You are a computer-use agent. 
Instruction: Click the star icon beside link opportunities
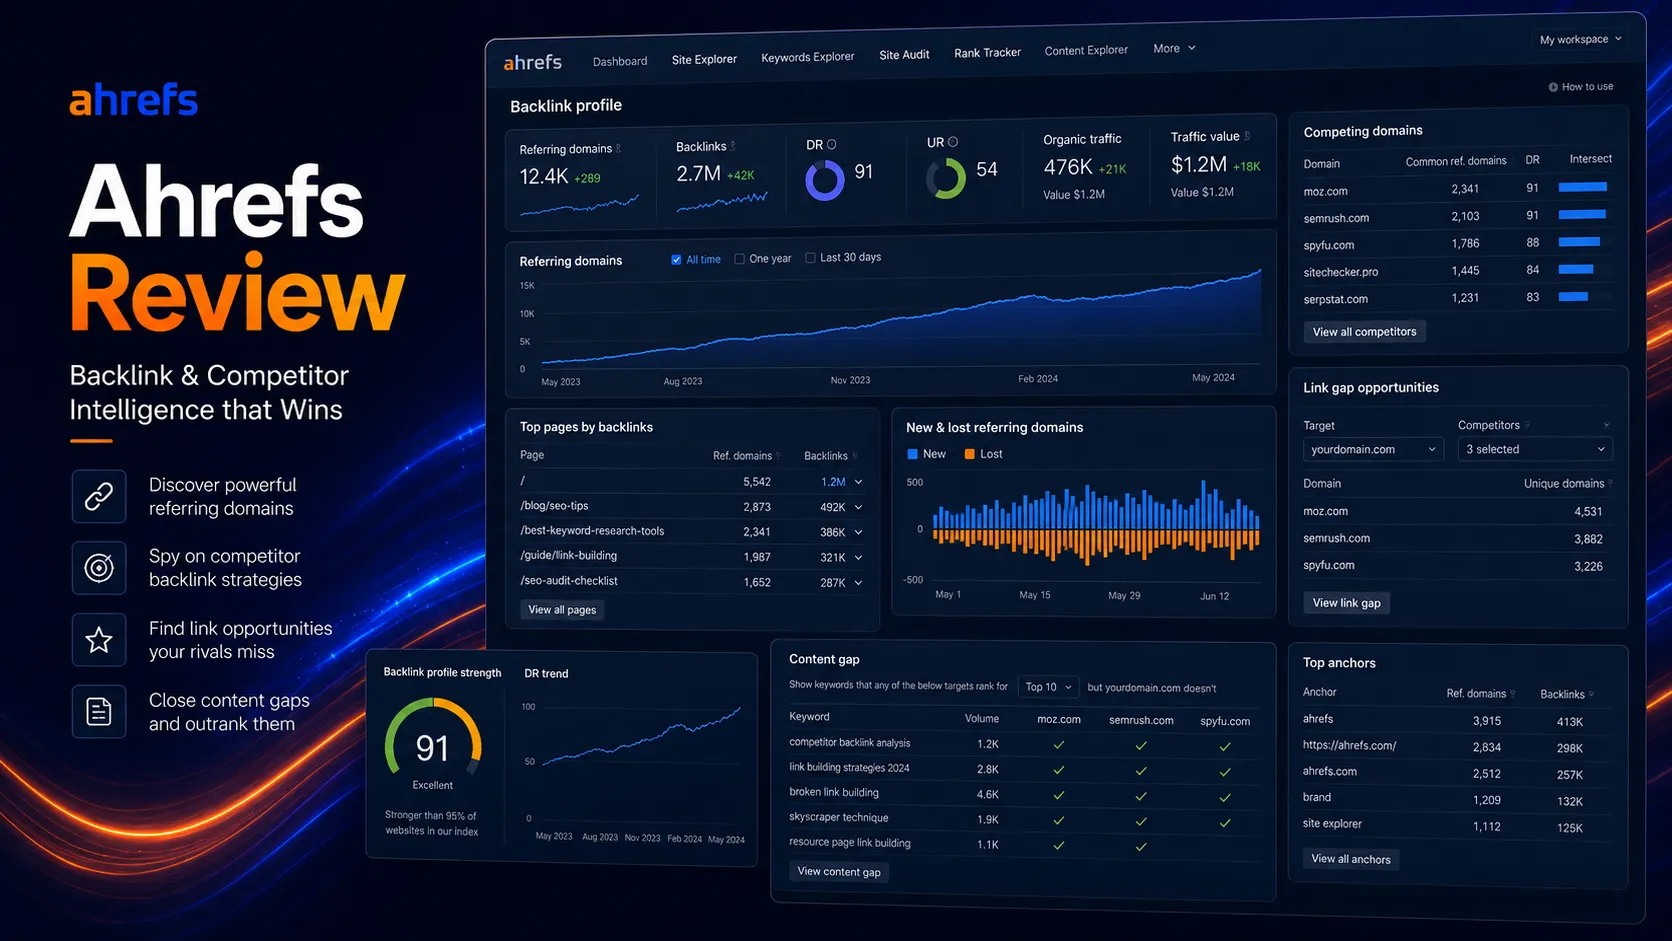[99, 640]
